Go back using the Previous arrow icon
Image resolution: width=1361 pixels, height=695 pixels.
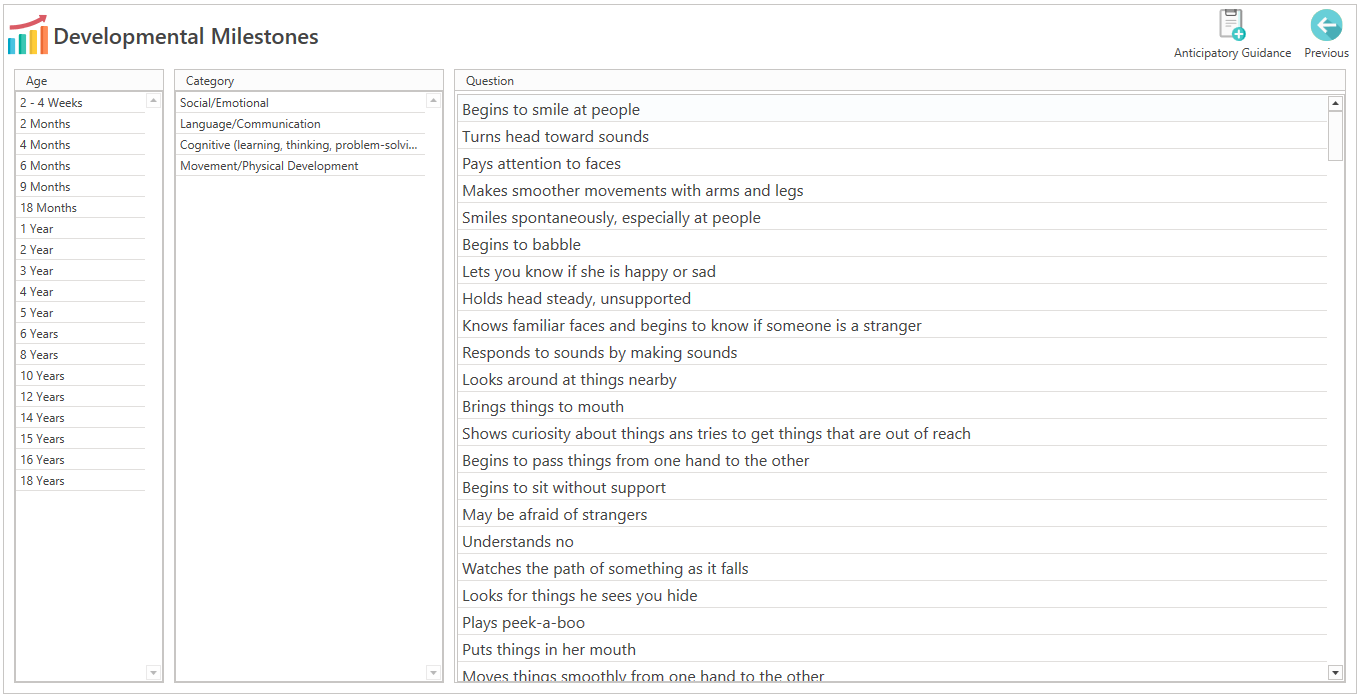(1326, 25)
